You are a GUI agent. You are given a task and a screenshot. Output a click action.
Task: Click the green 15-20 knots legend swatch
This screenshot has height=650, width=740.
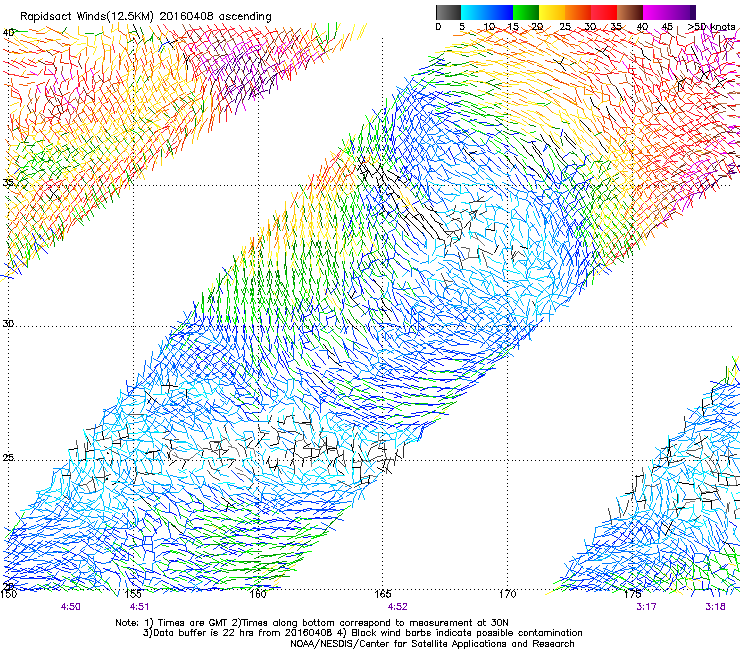526,12
